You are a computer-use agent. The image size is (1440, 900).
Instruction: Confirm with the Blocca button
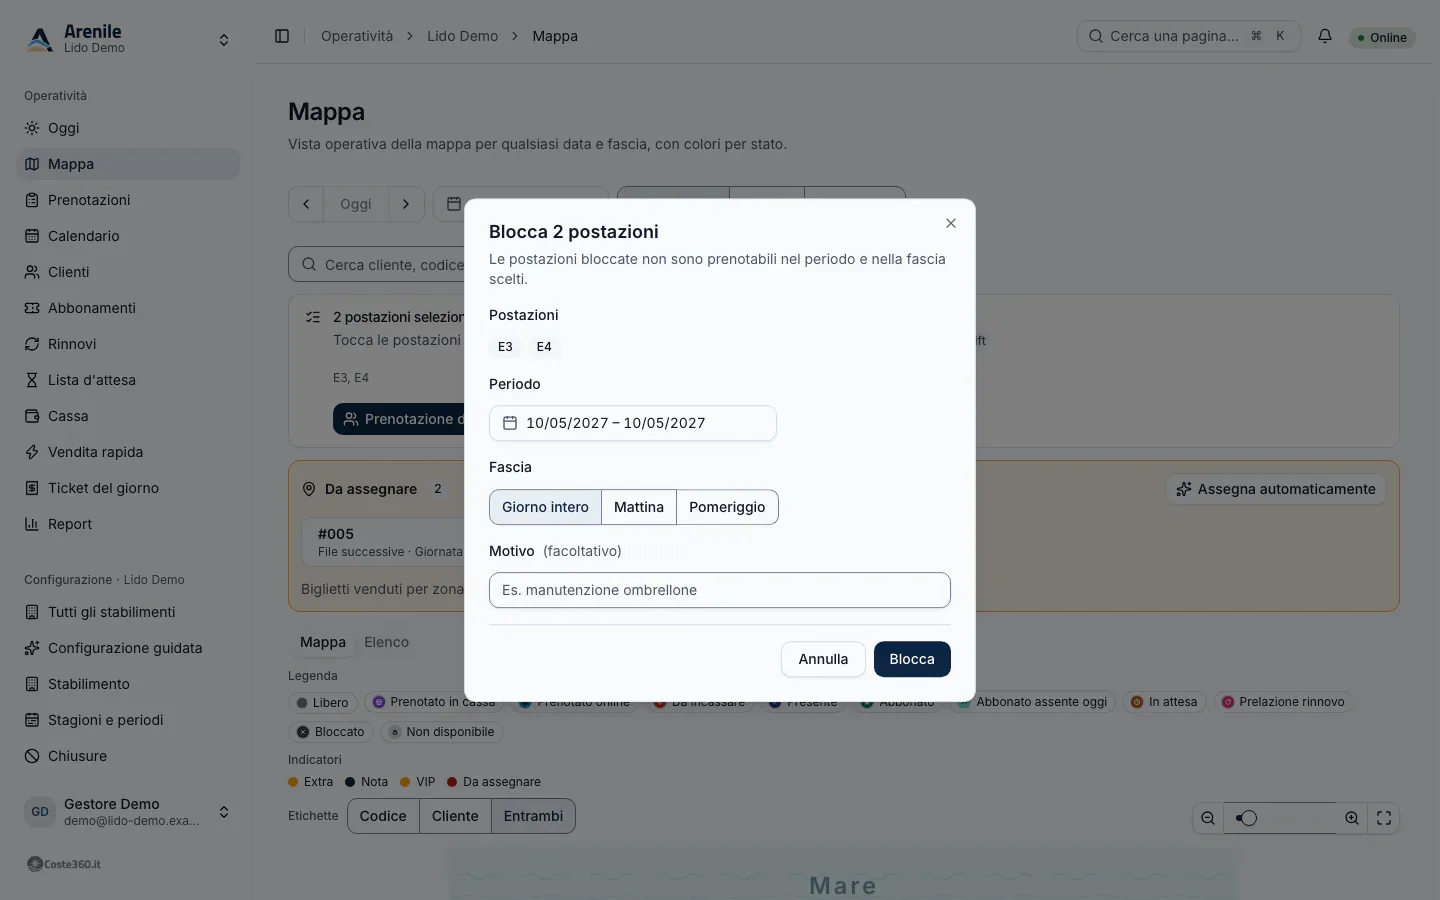tap(912, 659)
